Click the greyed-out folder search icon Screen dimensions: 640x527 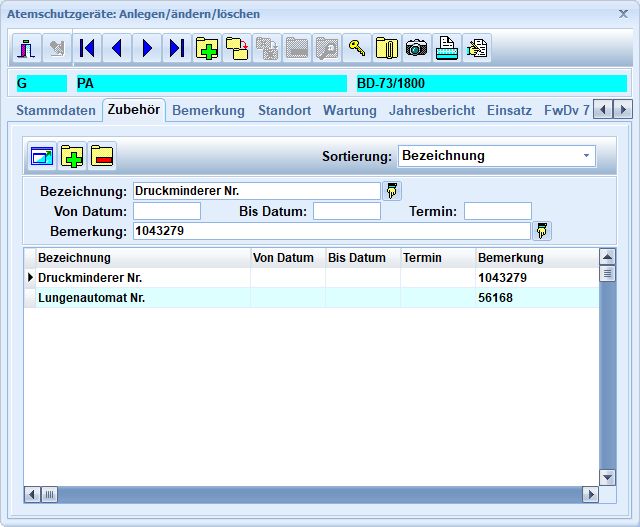coord(327,49)
